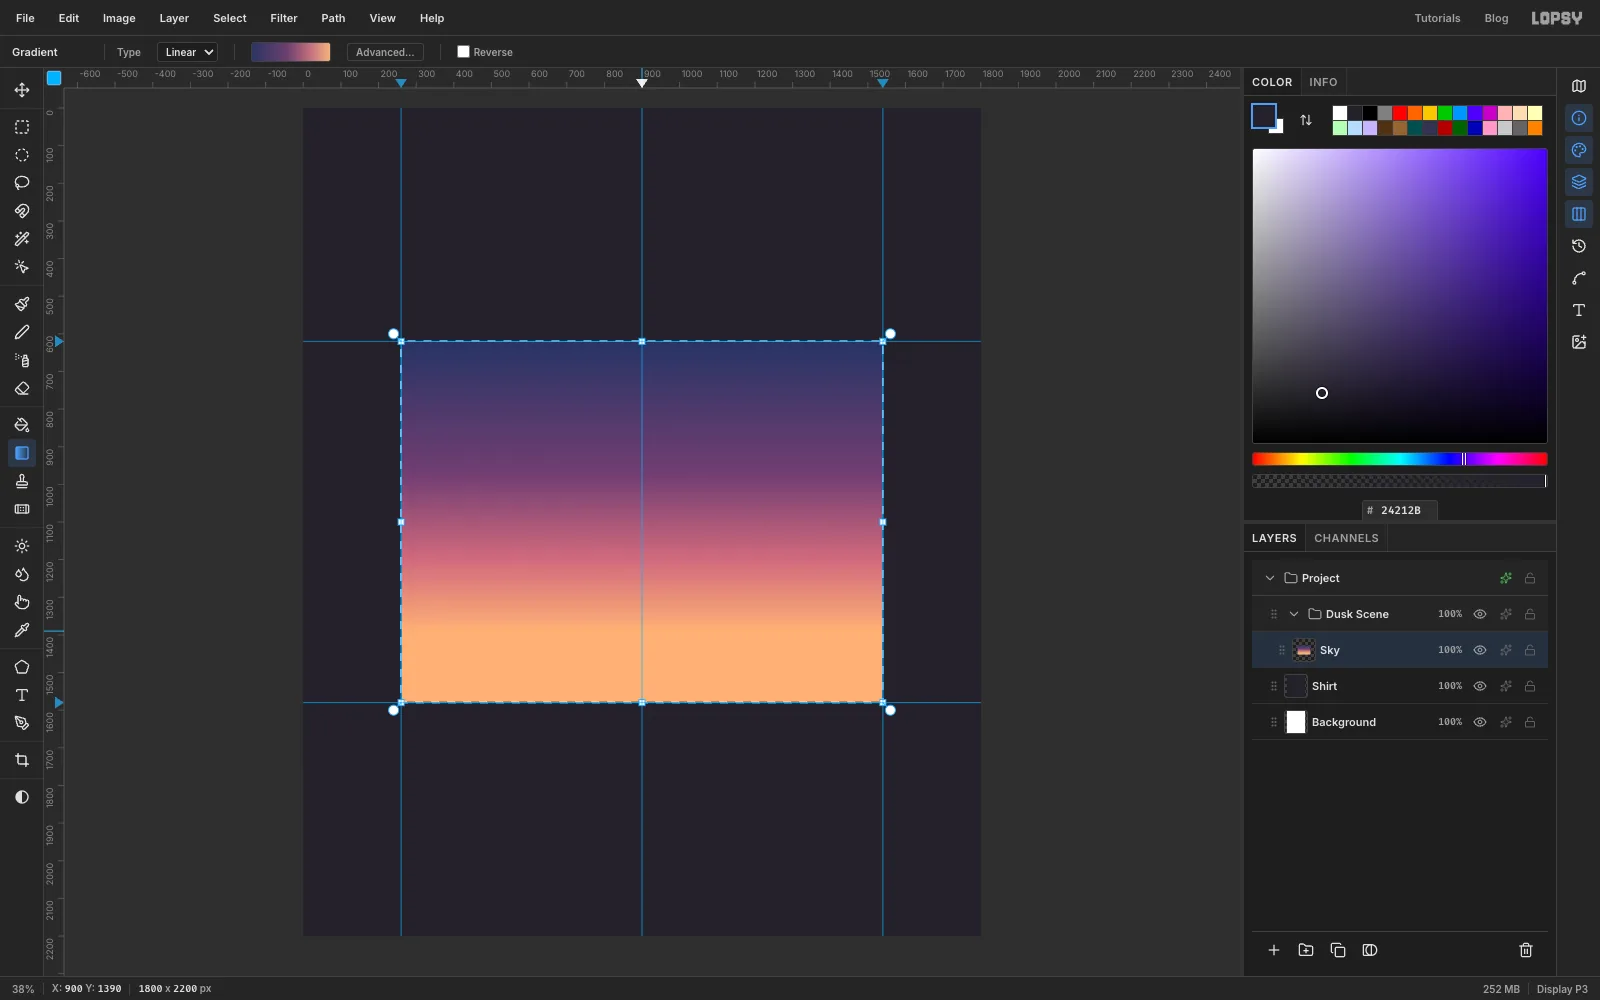This screenshot has height=1000, width=1600.
Task: Open the gradient Type dropdown
Action: click(x=187, y=52)
